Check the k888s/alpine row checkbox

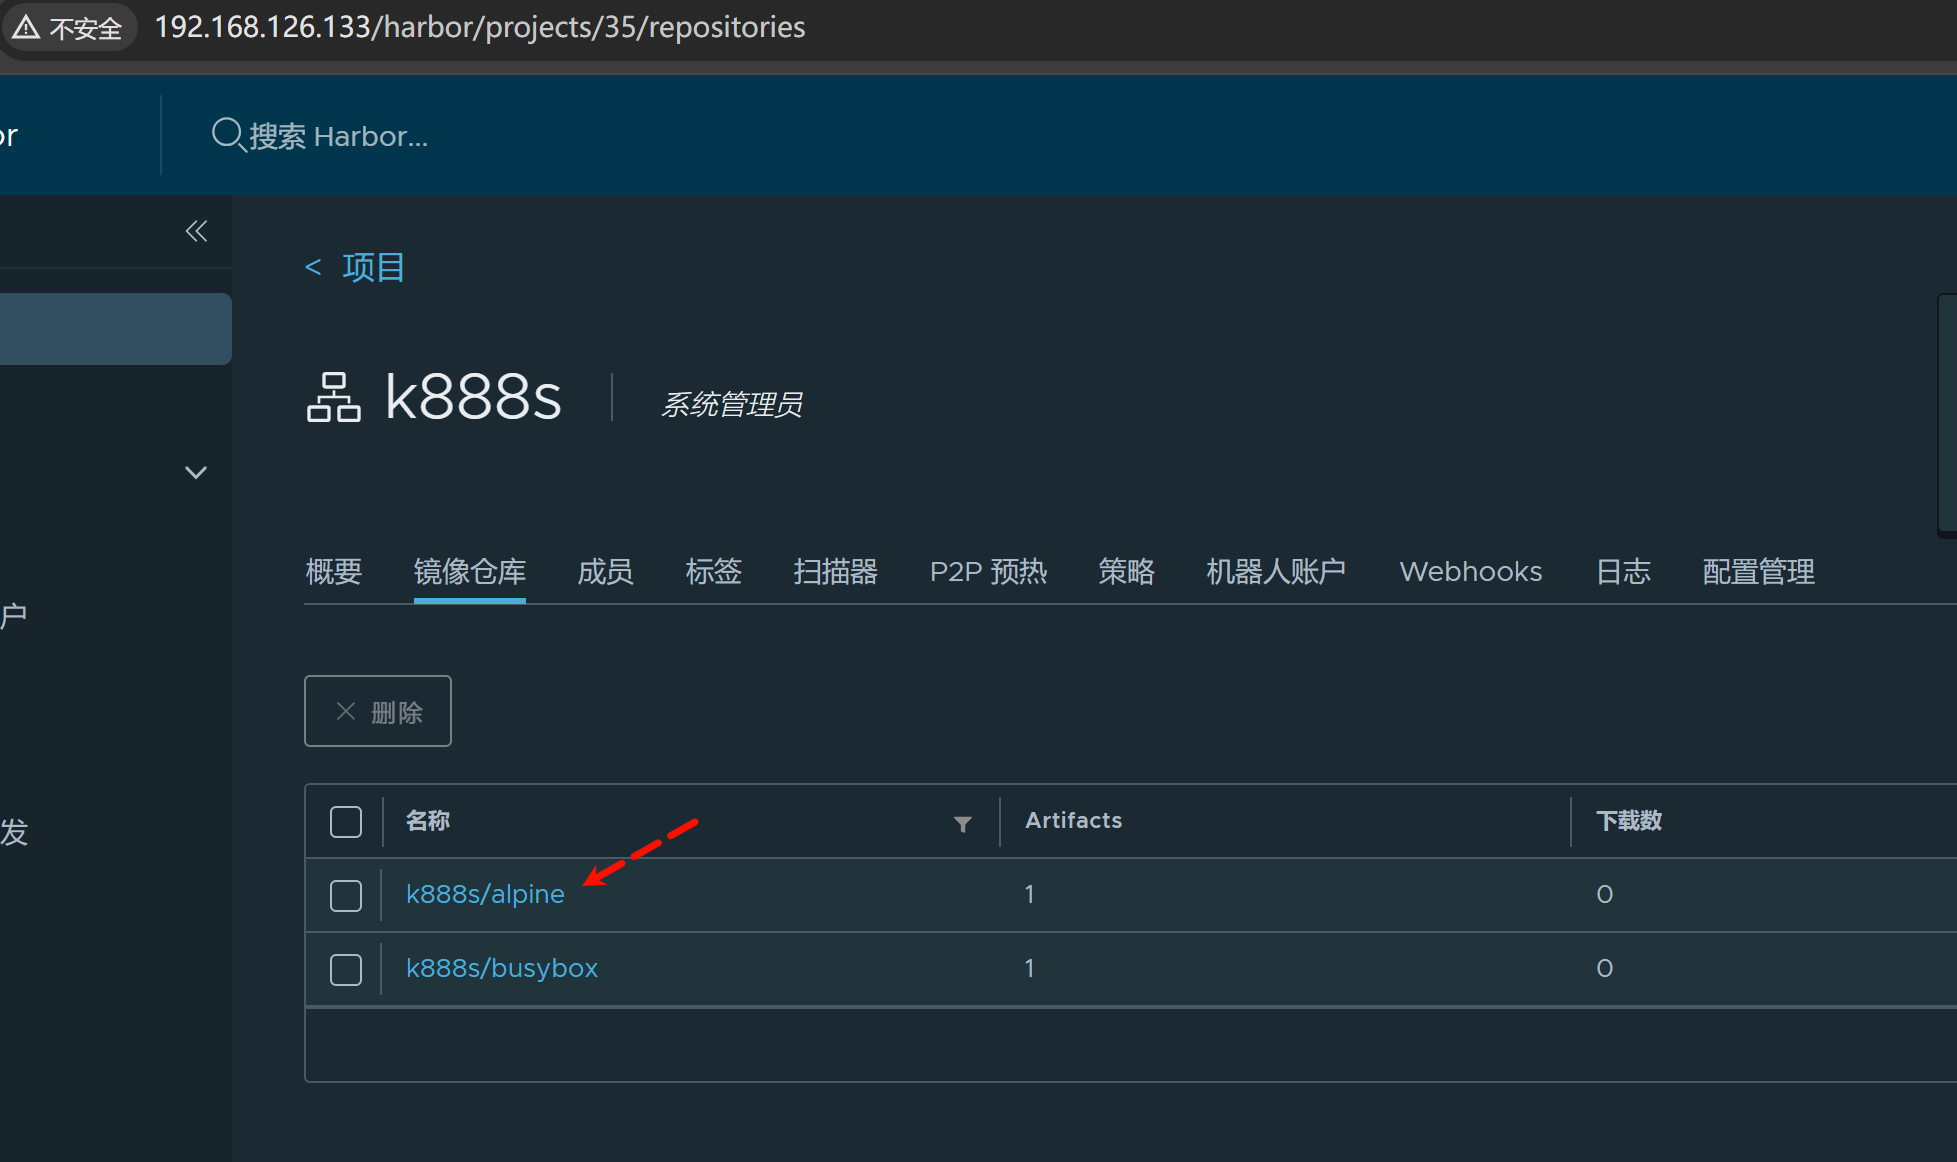pos(346,895)
